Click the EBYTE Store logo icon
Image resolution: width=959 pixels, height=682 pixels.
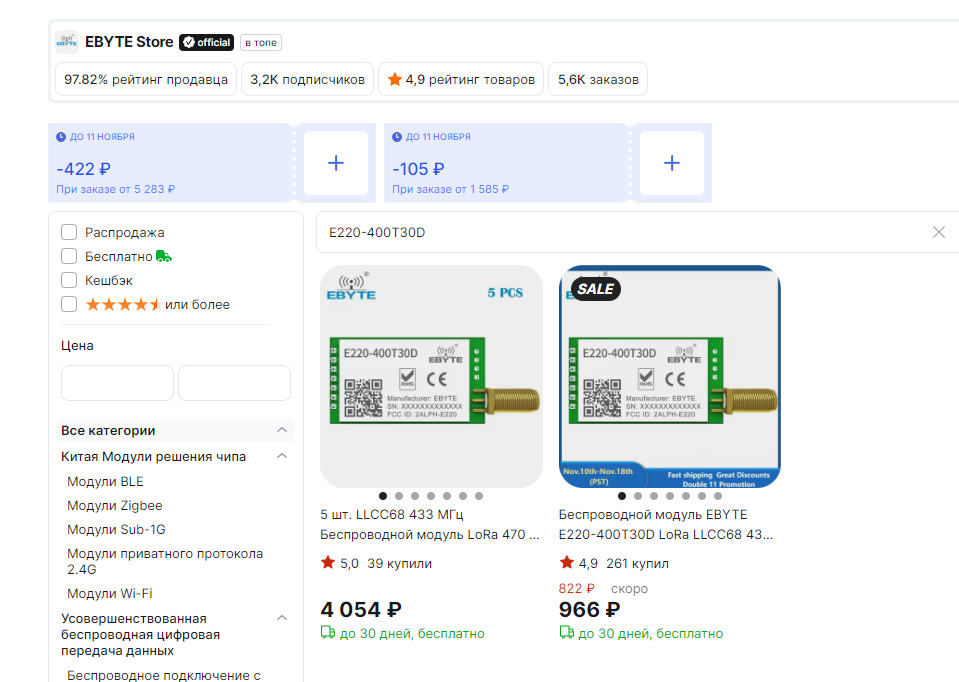coord(67,42)
